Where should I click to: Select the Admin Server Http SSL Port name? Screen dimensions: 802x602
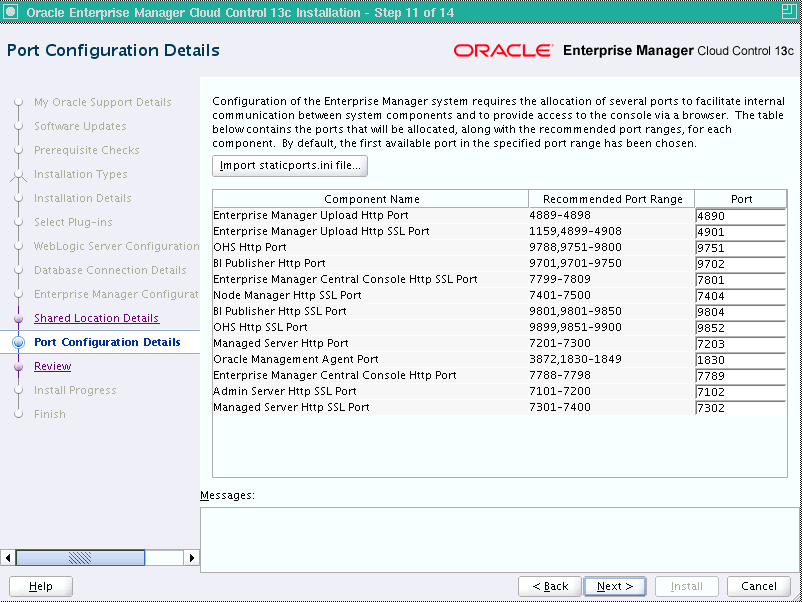pos(284,391)
